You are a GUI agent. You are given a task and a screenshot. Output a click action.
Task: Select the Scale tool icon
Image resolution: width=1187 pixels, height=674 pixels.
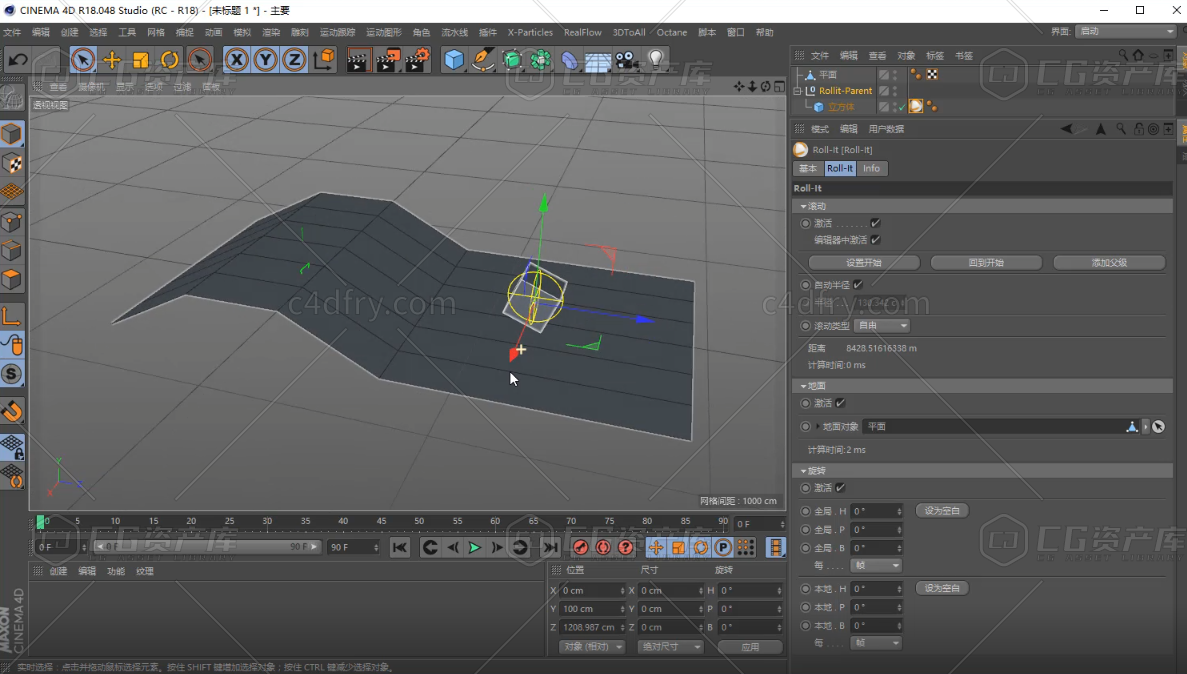[141, 60]
